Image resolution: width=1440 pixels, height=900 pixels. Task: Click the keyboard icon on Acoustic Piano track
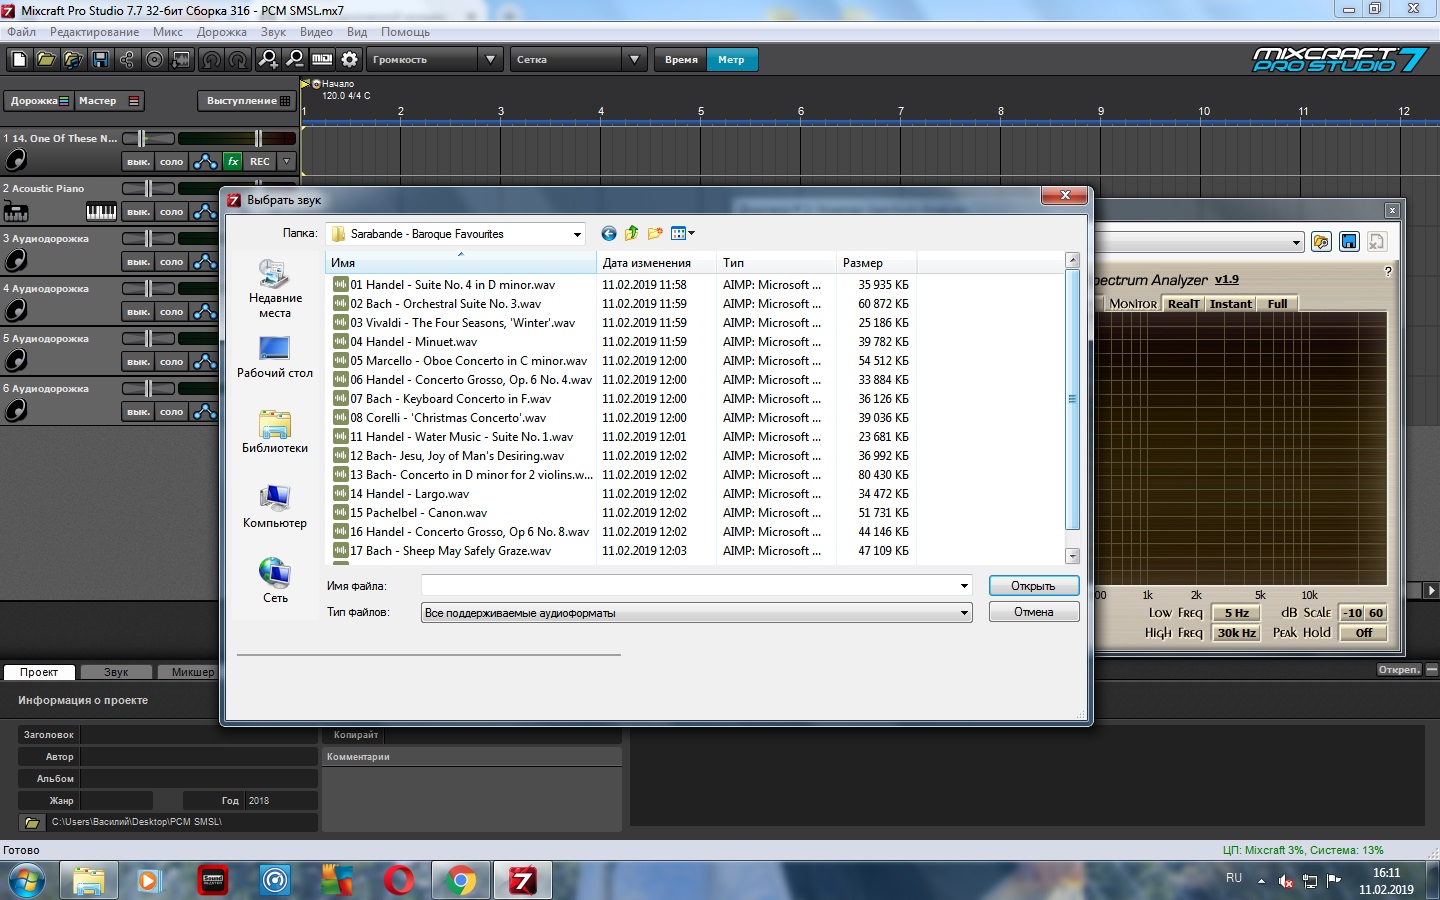point(101,211)
